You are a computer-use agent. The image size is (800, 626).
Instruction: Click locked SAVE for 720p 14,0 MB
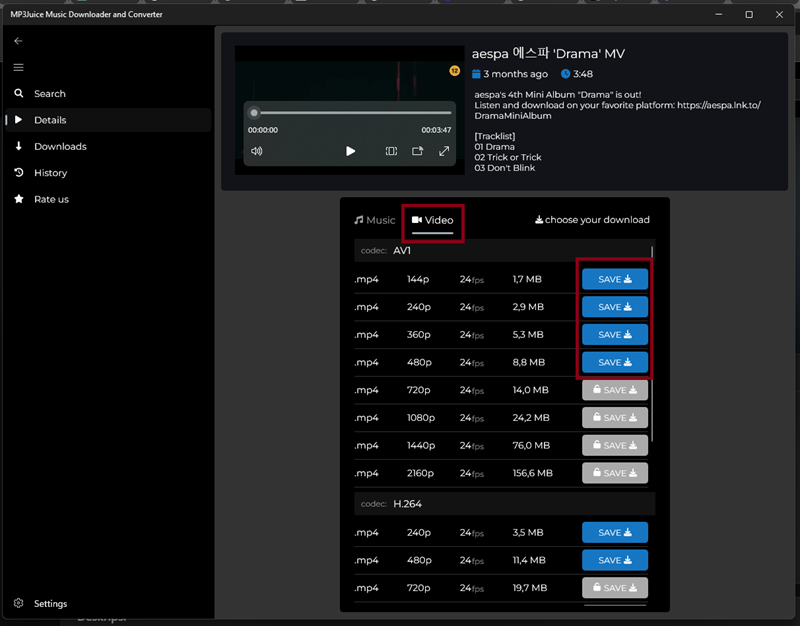point(615,390)
